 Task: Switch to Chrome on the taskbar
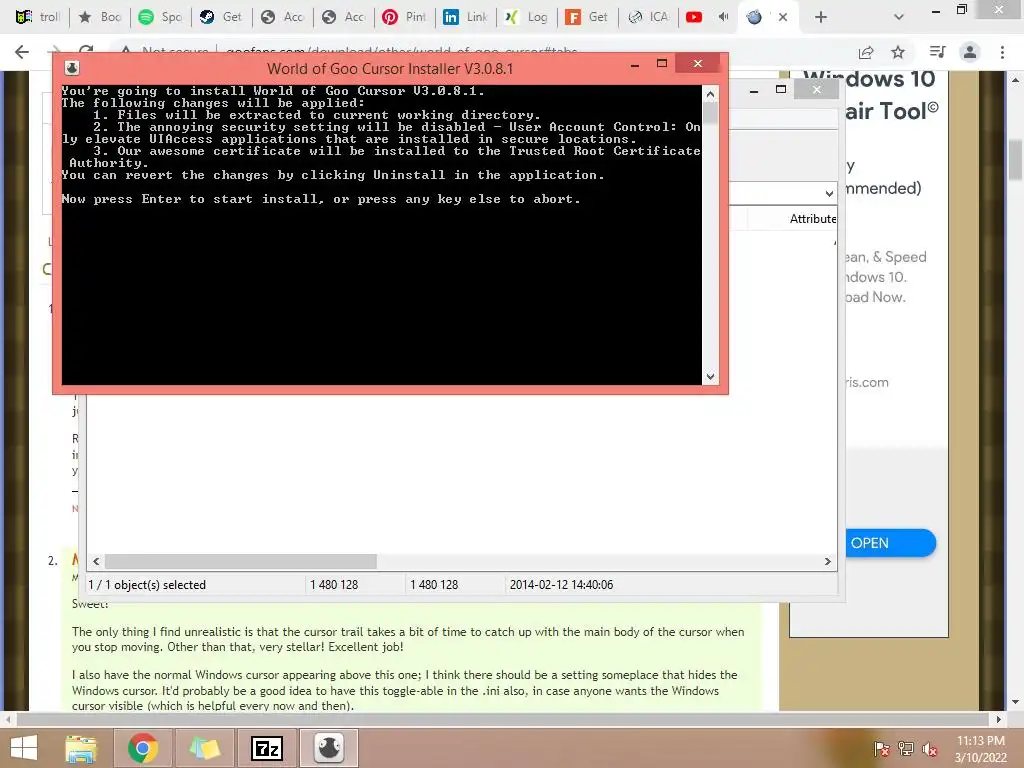(x=143, y=748)
